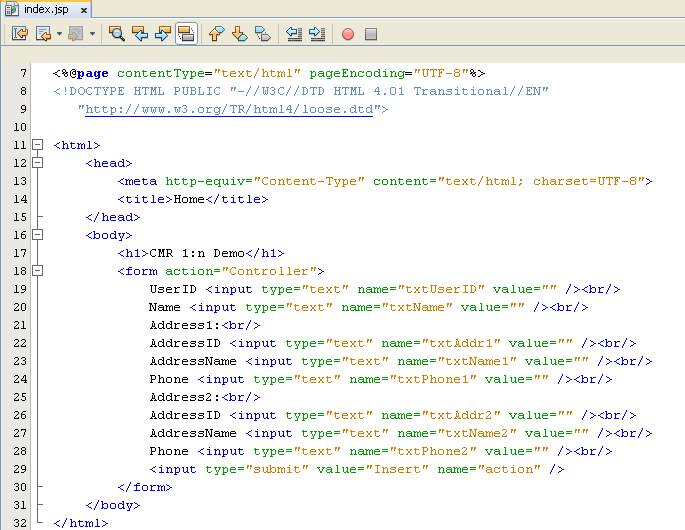Click the "UserID" label text on line 19
The height and width of the screenshot is (530, 685).
[x=173, y=289]
